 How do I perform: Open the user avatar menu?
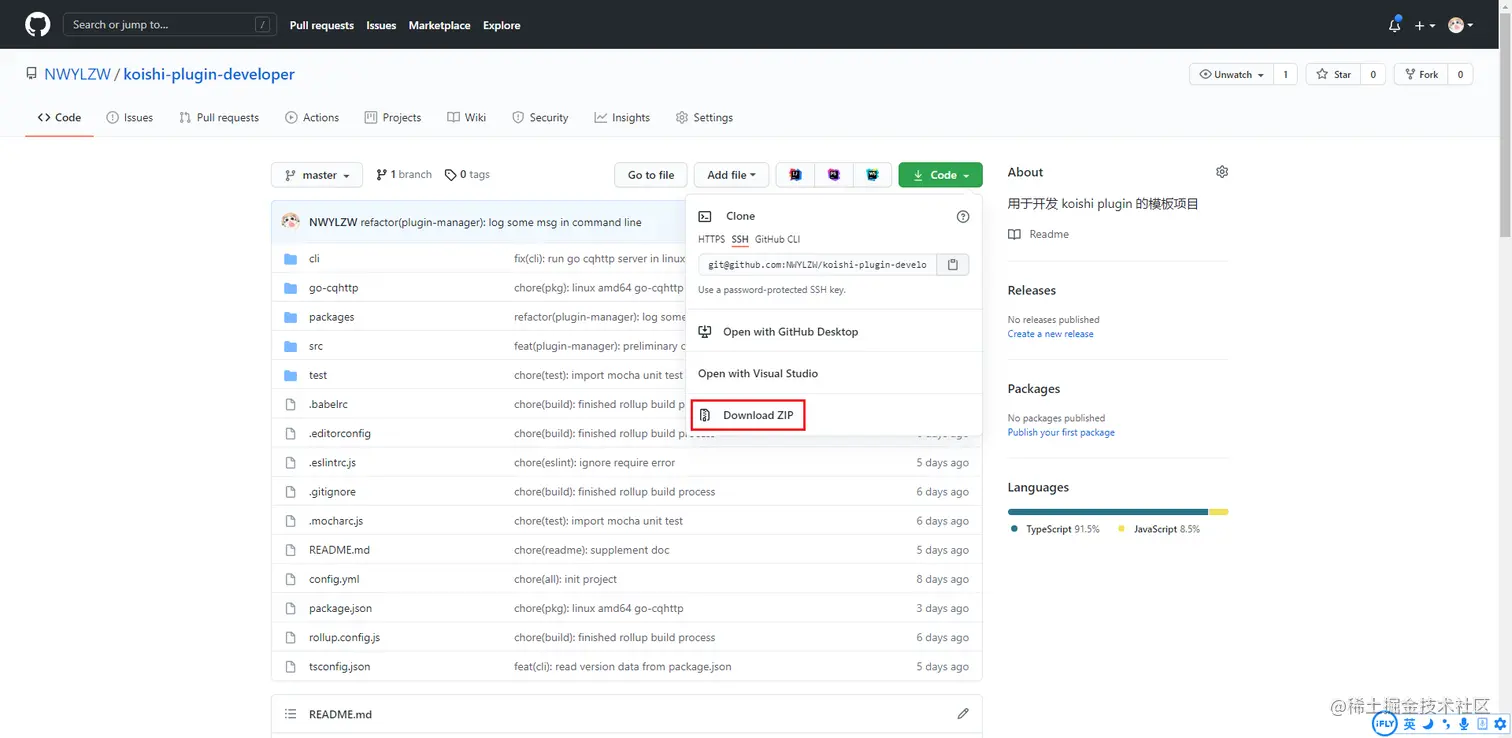click(x=1461, y=26)
